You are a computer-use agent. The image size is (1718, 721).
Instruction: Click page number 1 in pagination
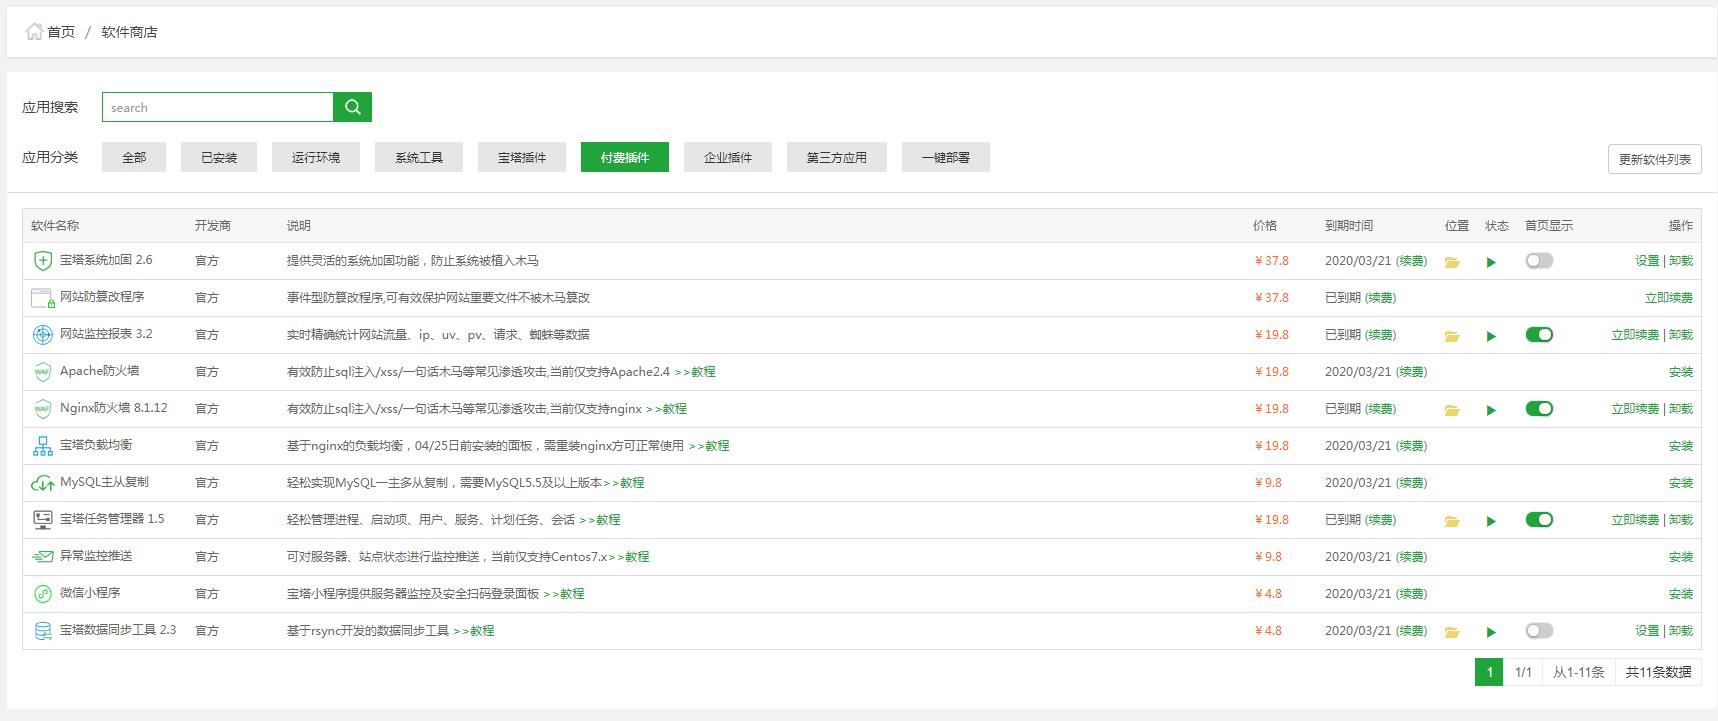(1489, 672)
